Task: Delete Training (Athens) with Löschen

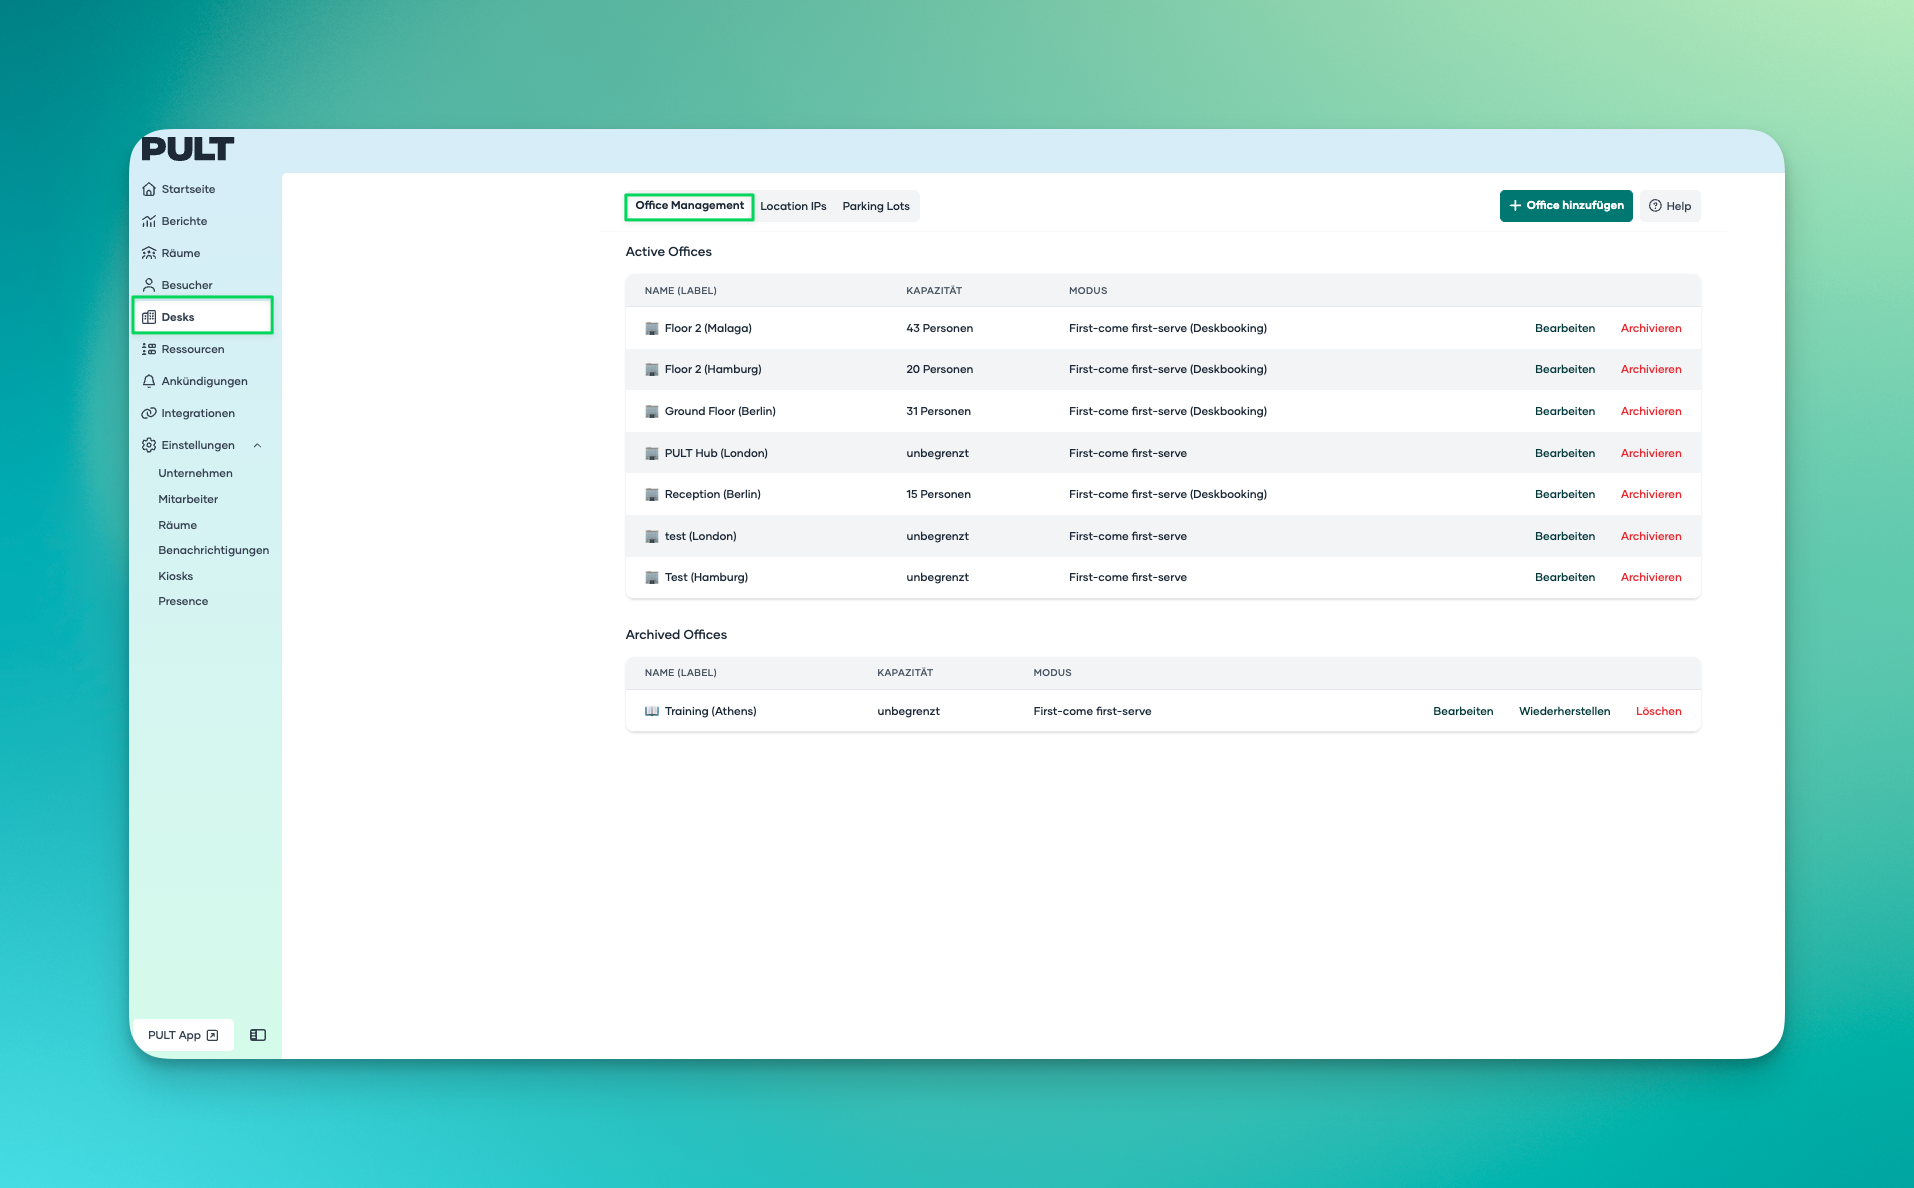Action: click(x=1659, y=711)
